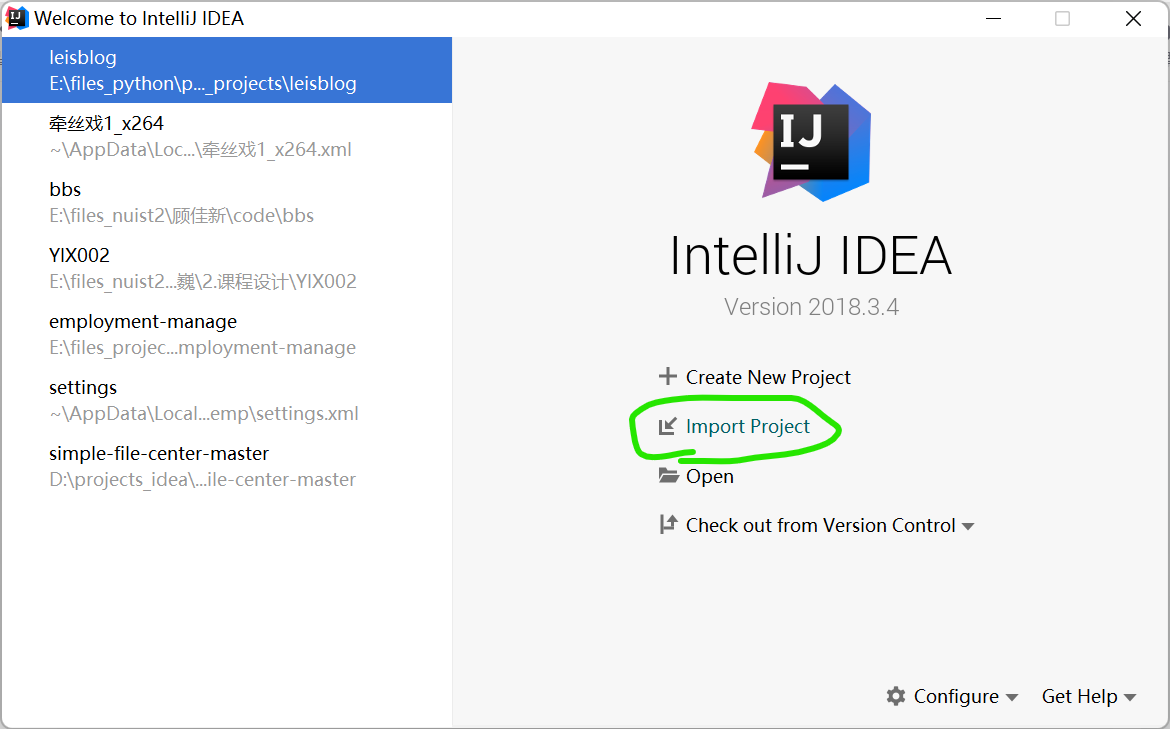
Task: Click the large IntelliJ IDEA logo
Action: point(811,140)
